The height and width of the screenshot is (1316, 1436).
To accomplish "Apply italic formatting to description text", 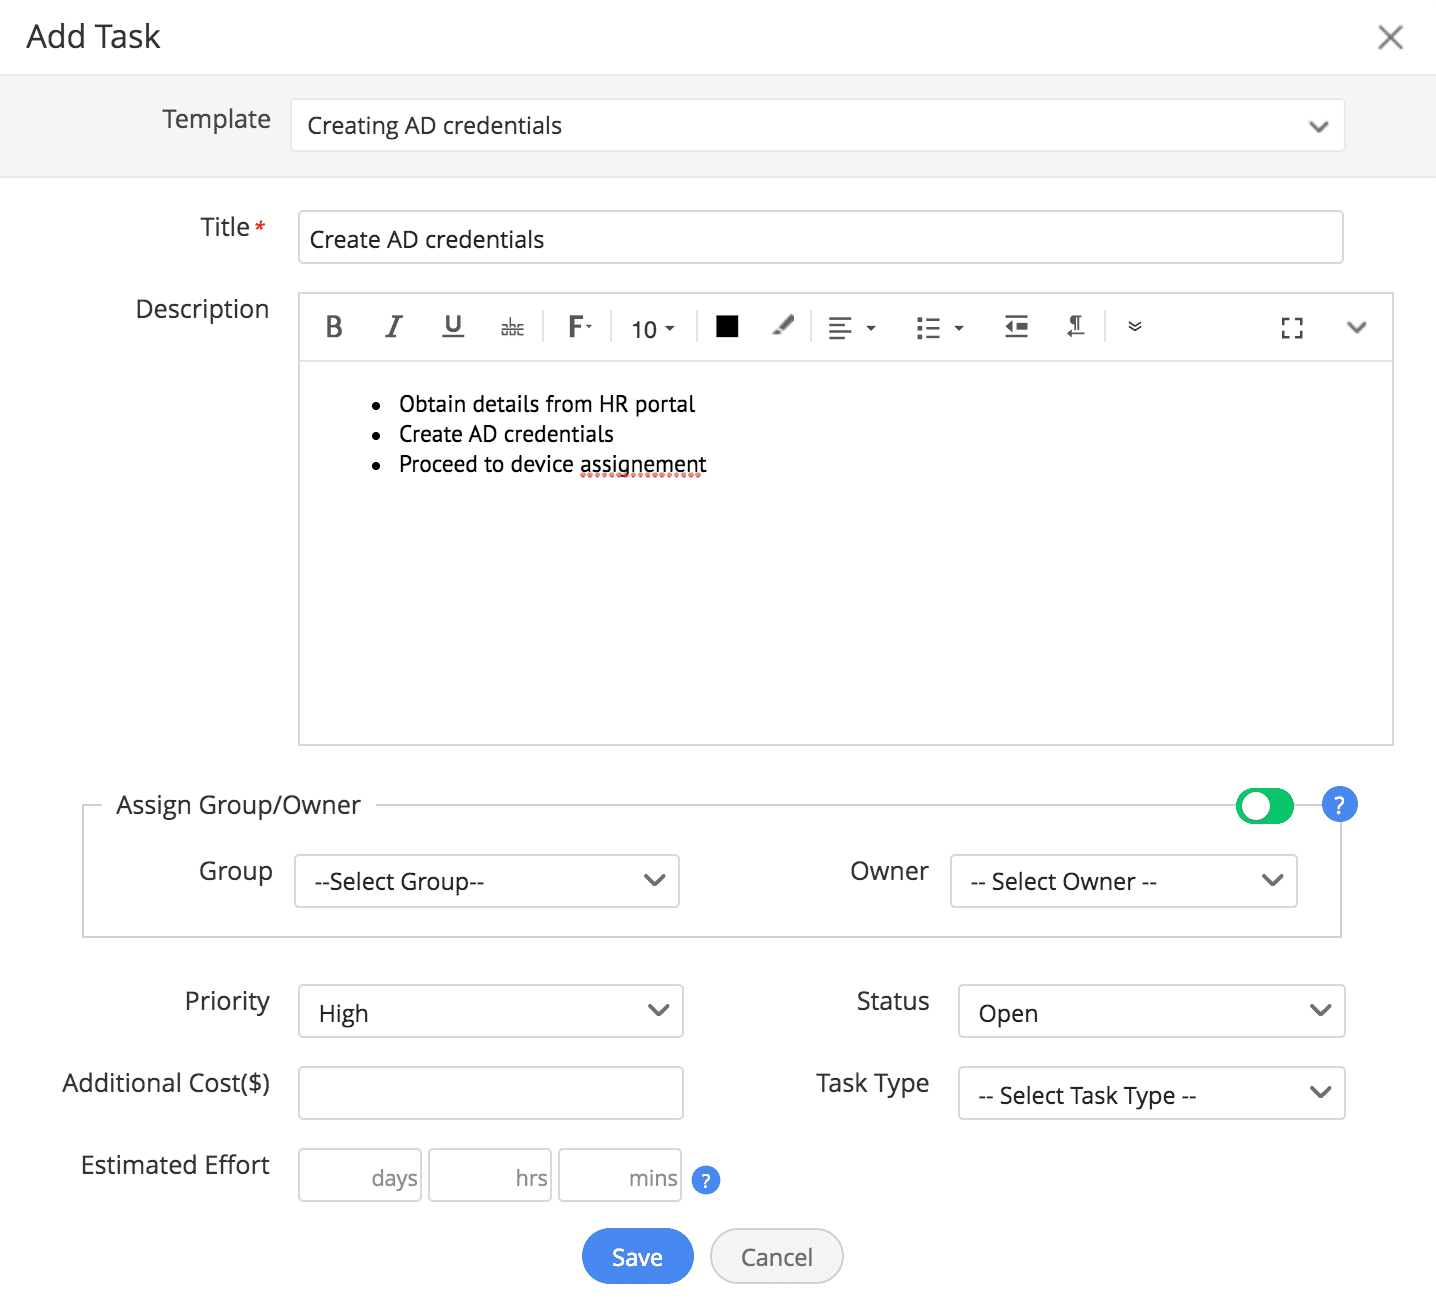I will pos(394,327).
